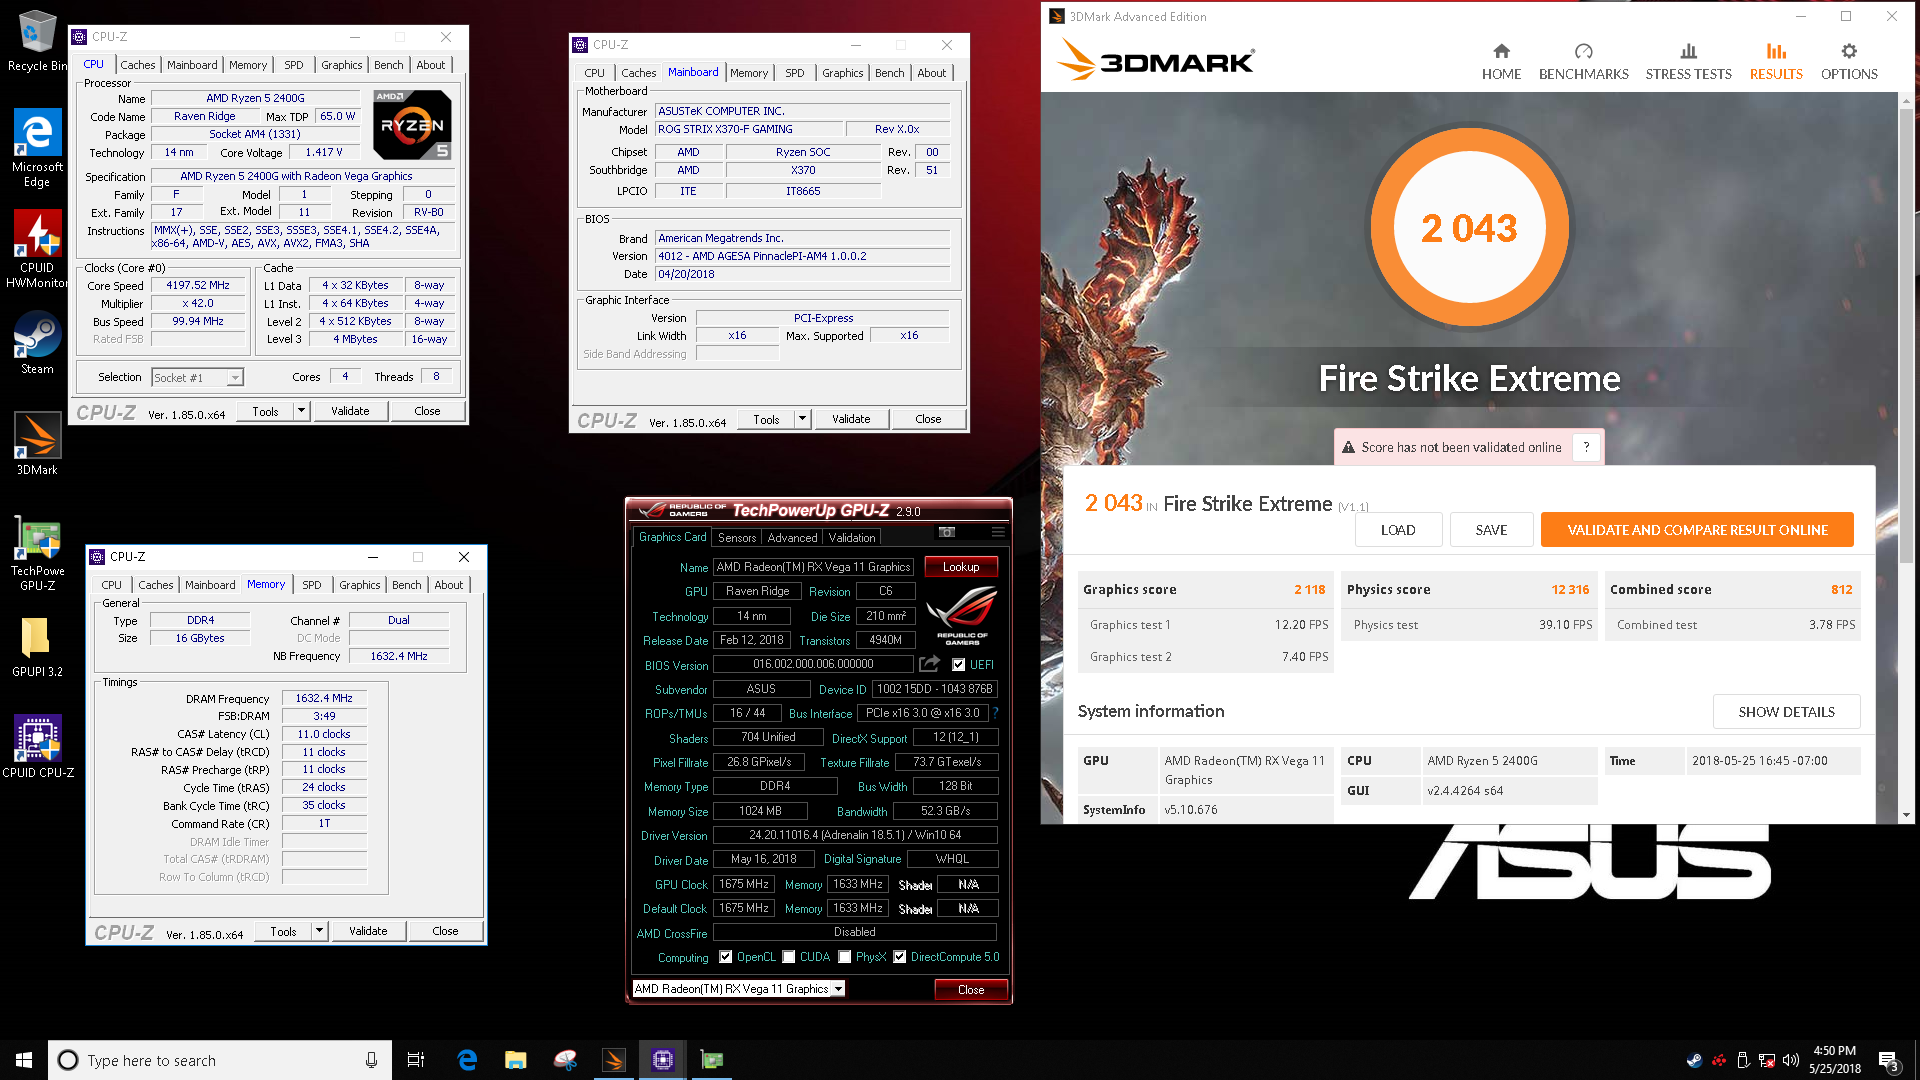Click About tab in CPU-Z Memory window
The width and height of the screenshot is (1920, 1080).
pyautogui.click(x=449, y=585)
